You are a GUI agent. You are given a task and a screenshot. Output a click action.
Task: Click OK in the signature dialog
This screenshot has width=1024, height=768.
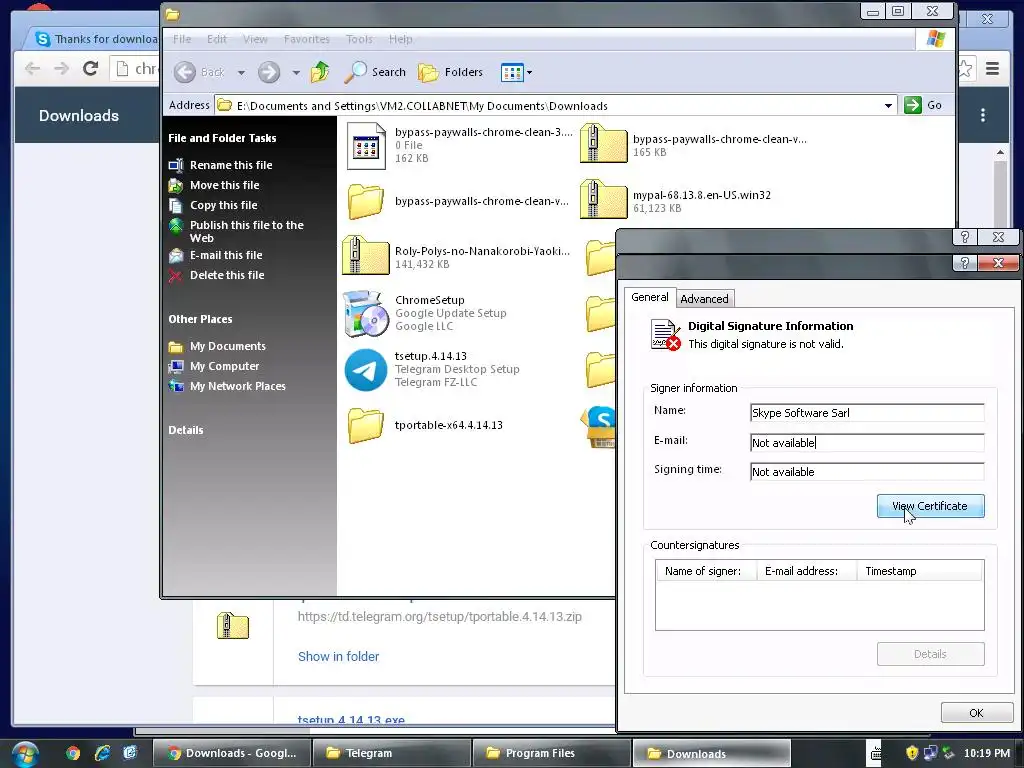coord(976,712)
